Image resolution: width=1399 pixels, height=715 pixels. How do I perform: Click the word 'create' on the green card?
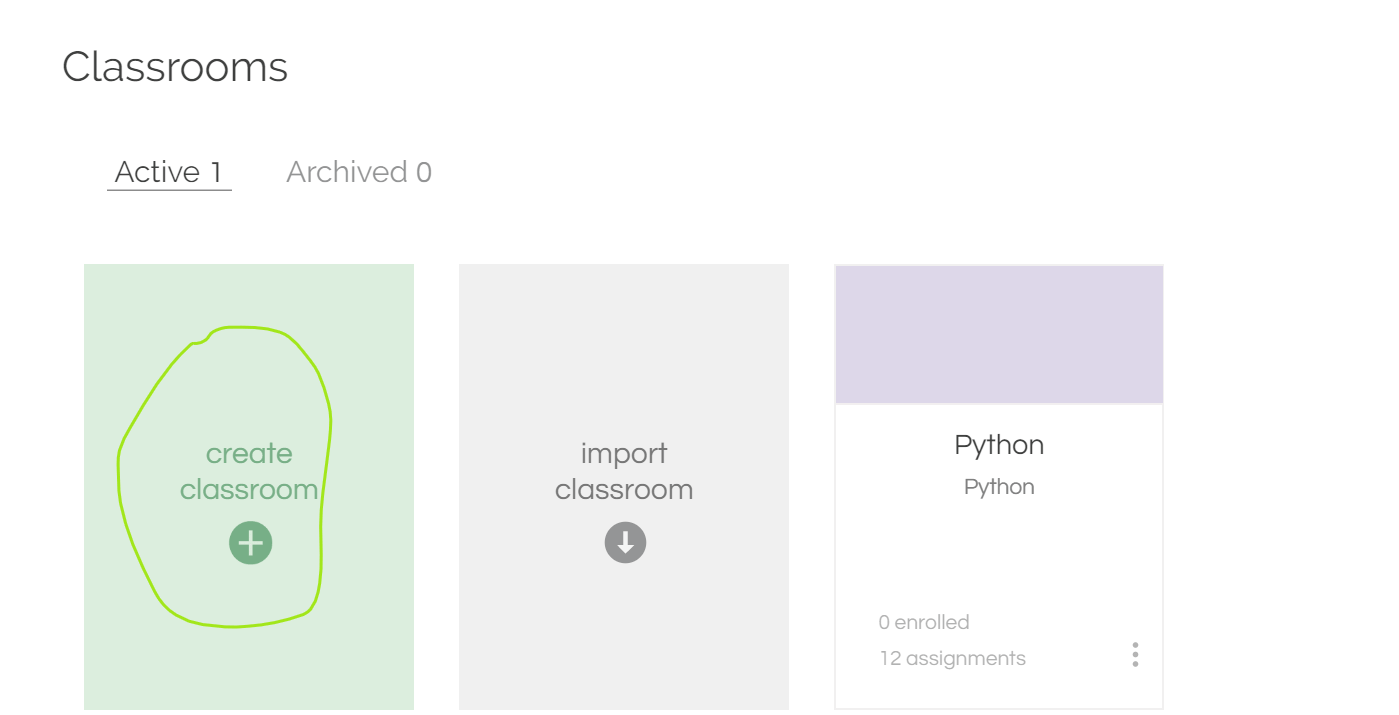pos(249,454)
